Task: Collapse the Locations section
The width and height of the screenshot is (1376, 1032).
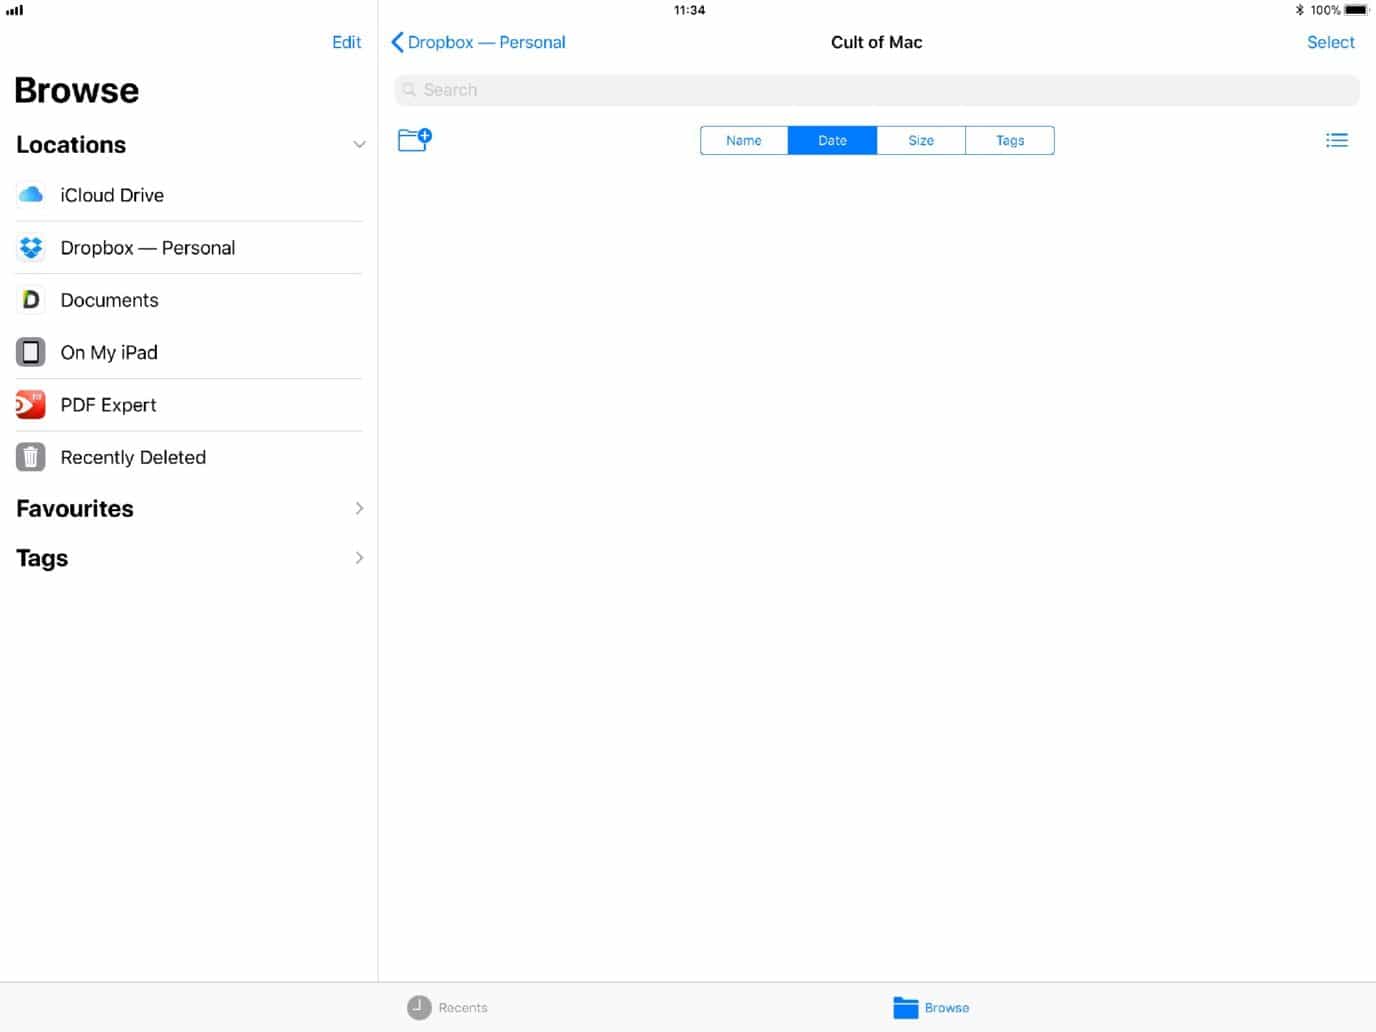Action: click(x=359, y=144)
